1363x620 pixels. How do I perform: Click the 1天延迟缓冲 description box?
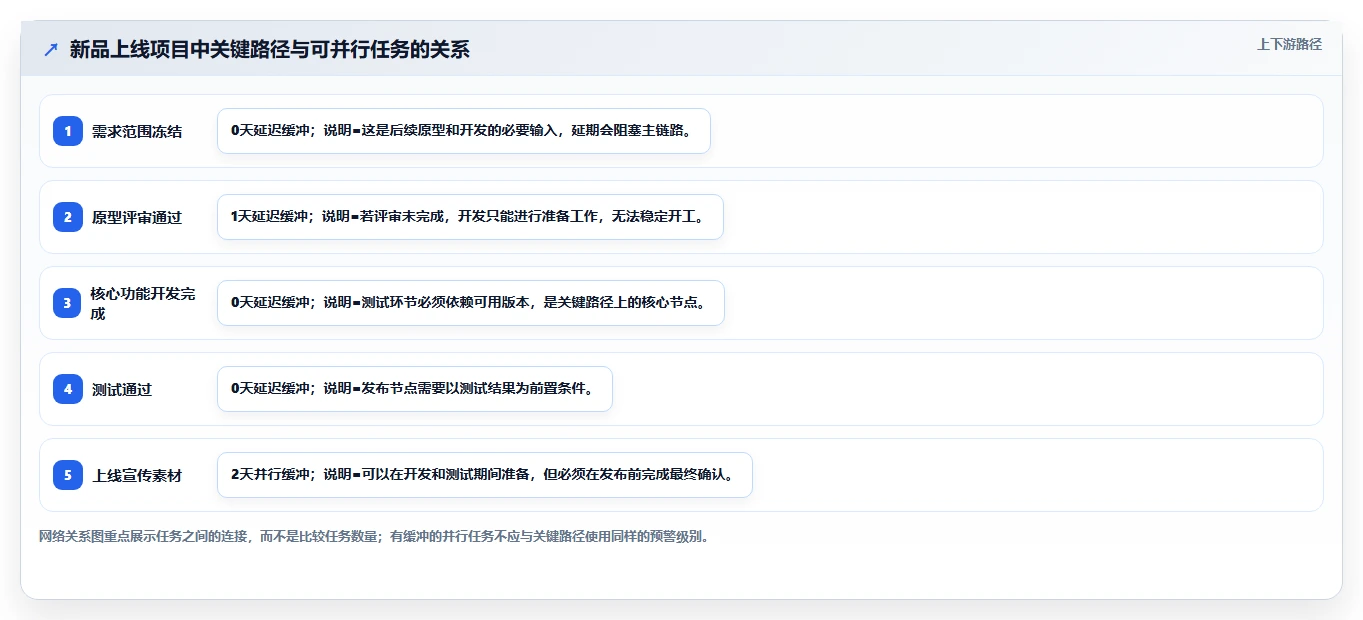click(x=470, y=217)
